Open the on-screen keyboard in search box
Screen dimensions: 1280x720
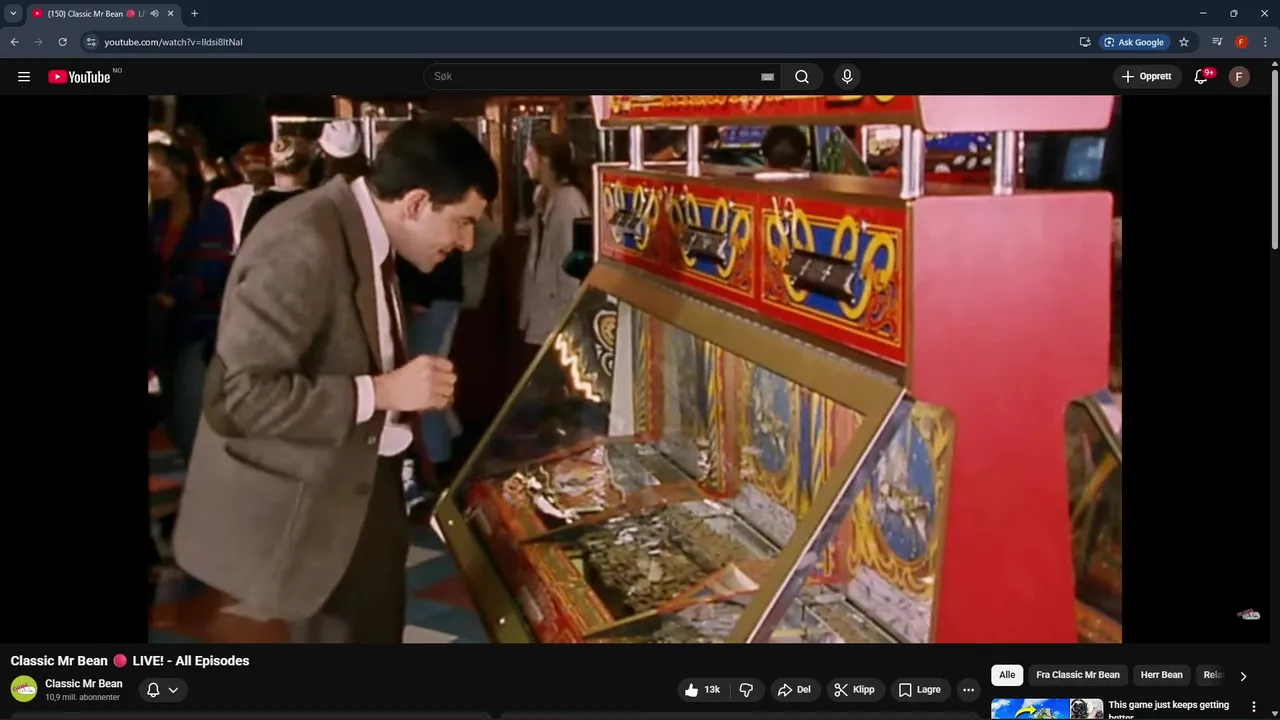(767, 77)
